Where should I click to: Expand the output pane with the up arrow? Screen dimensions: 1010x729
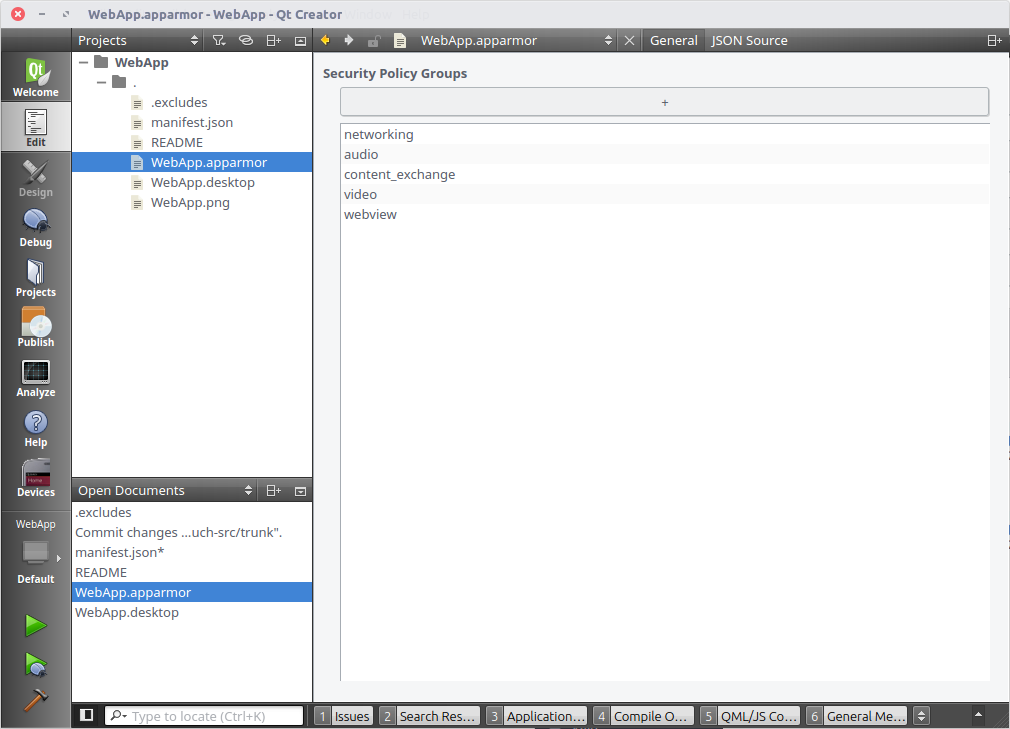978,714
